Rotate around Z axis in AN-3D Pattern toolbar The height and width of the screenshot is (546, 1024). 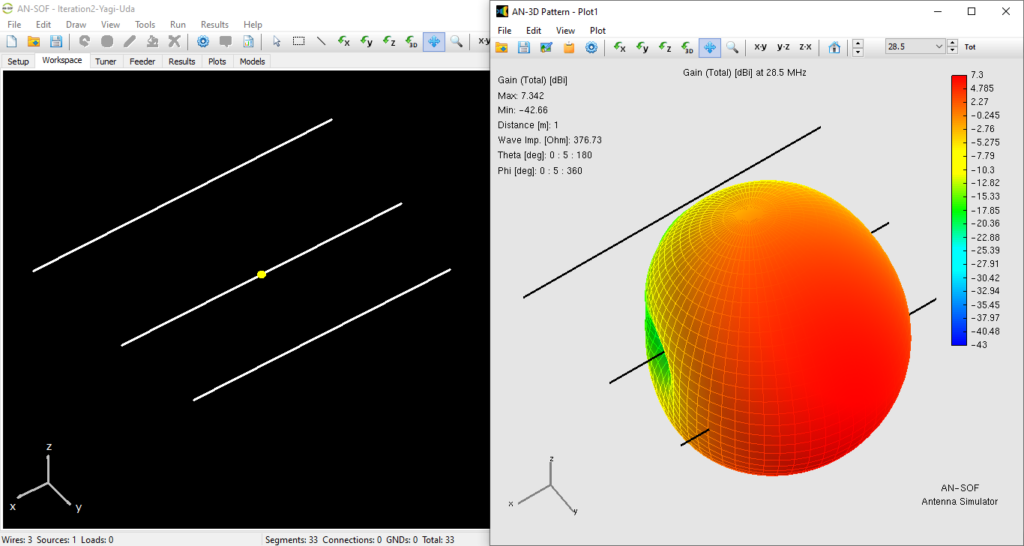(x=665, y=47)
